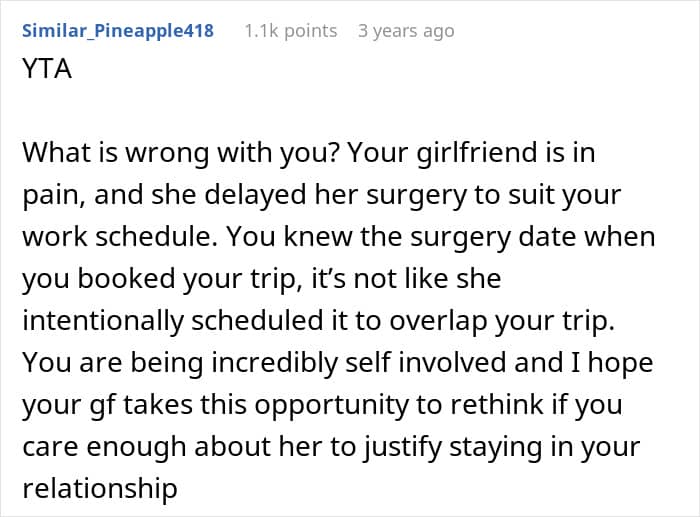Viewport: 700px width, 517px height.
Task: Click the 1.1k points score
Action: pos(291,31)
